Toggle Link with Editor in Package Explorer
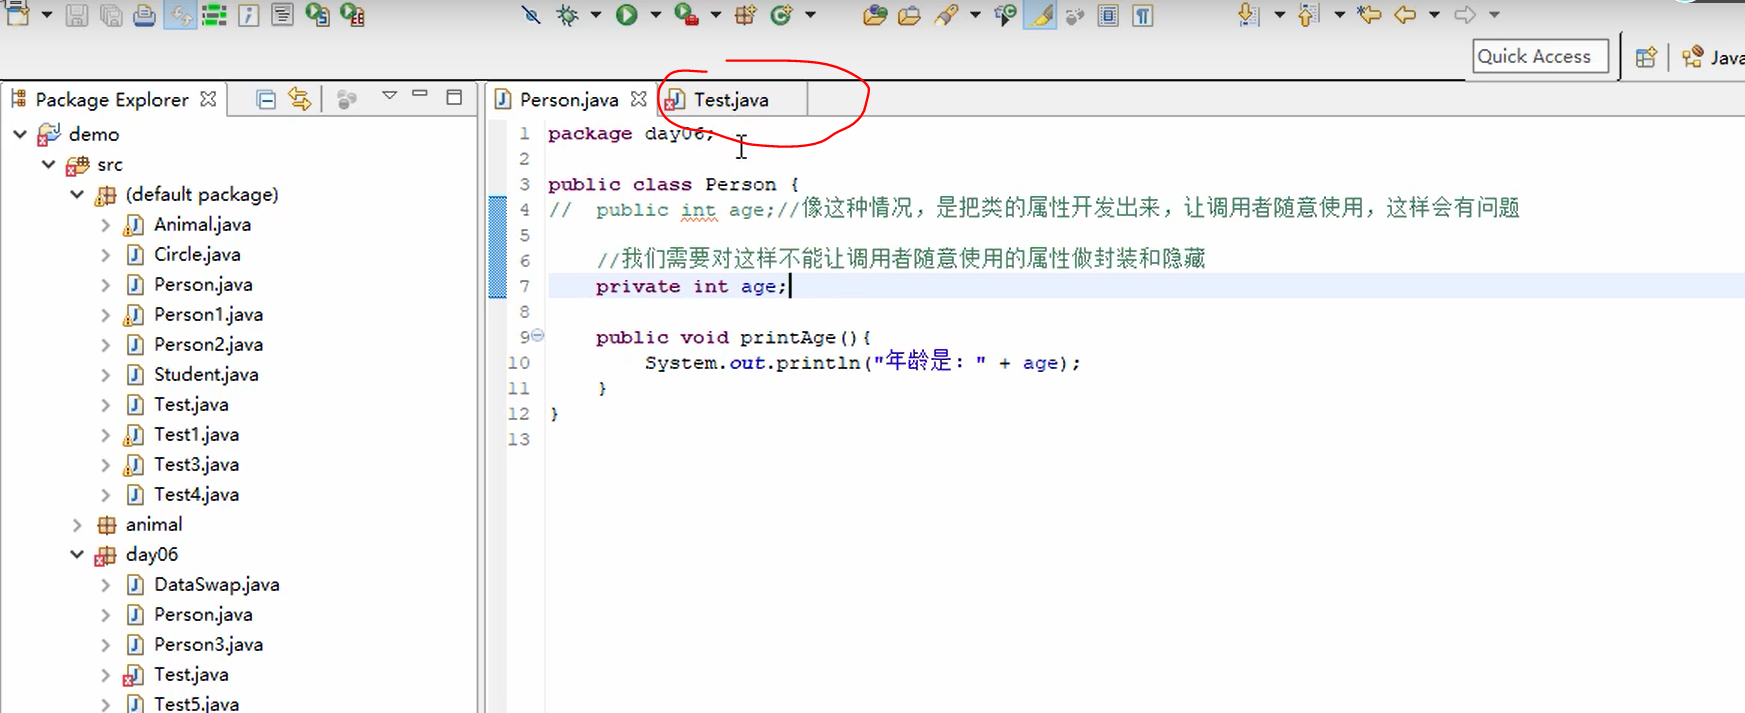This screenshot has width=1745, height=713. (x=299, y=99)
